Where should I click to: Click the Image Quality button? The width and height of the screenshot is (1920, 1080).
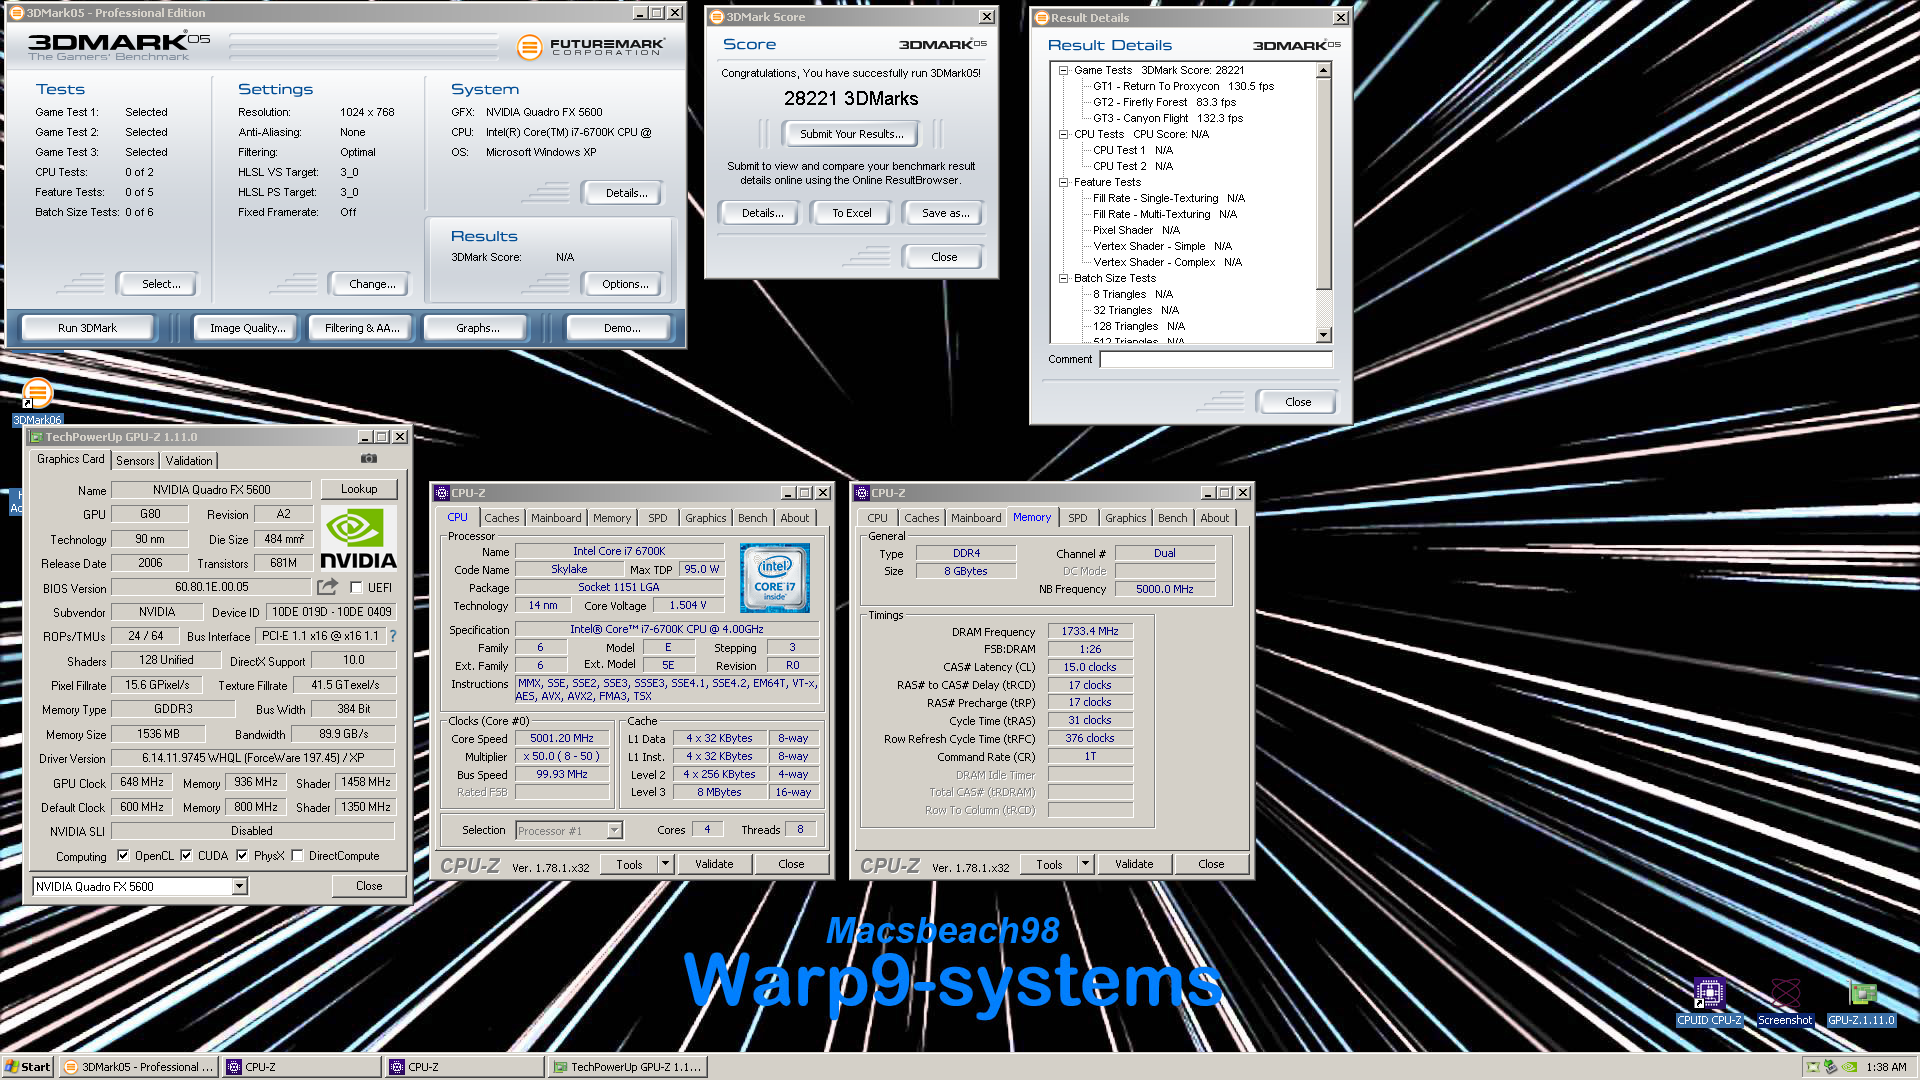247,328
